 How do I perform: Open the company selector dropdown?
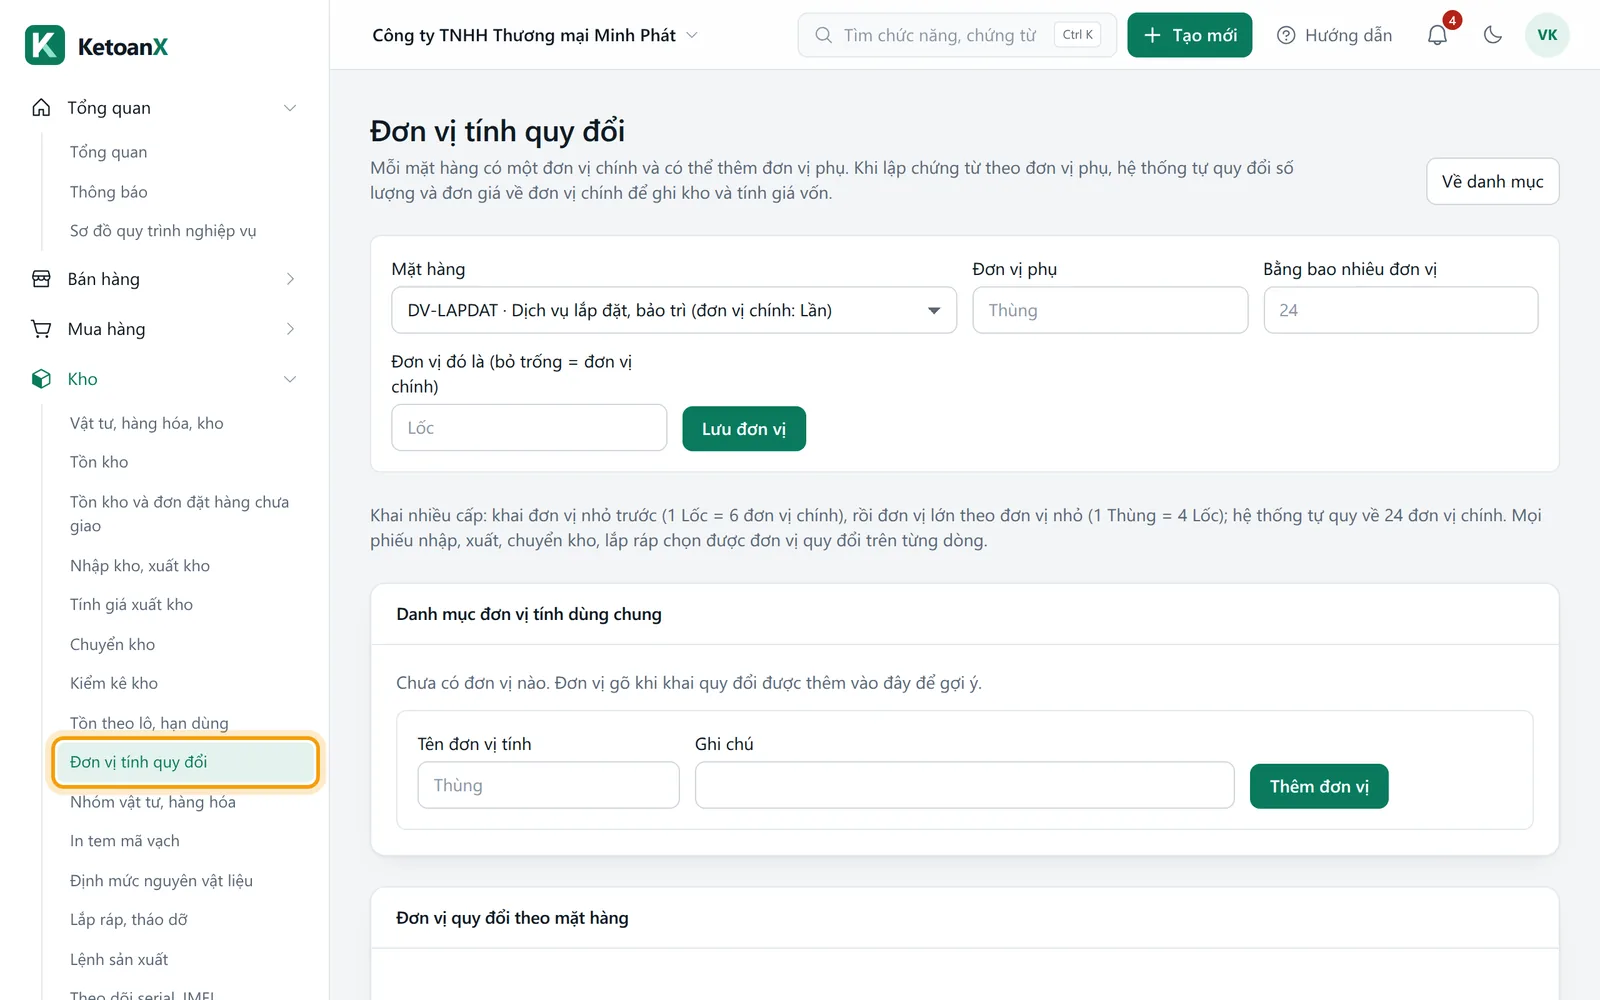click(x=535, y=35)
